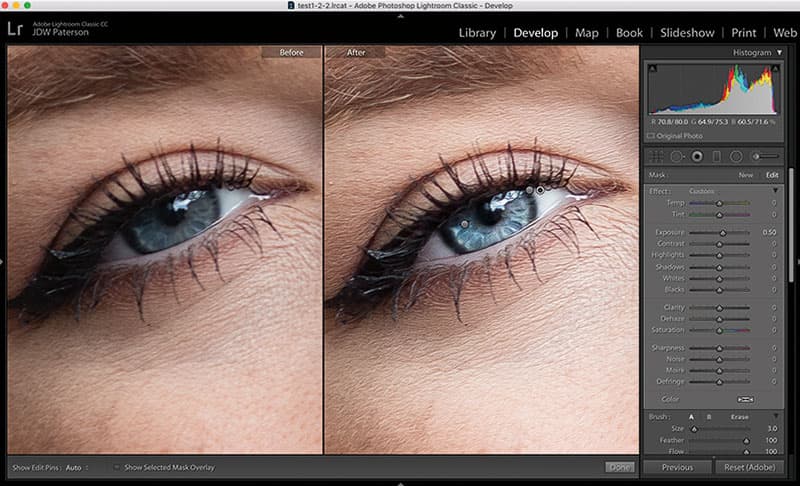Image resolution: width=800 pixels, height=486 pixels.
Task: Open the Library module
Action: [477, 33]
